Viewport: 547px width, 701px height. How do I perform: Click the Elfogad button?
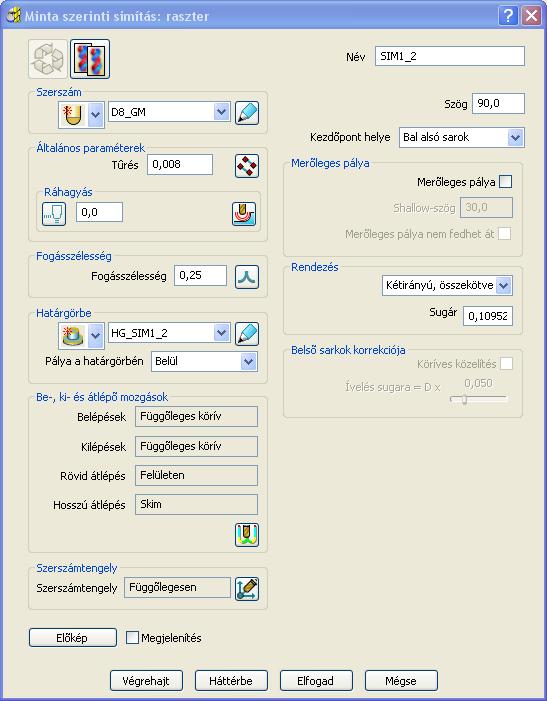[316, 680]
